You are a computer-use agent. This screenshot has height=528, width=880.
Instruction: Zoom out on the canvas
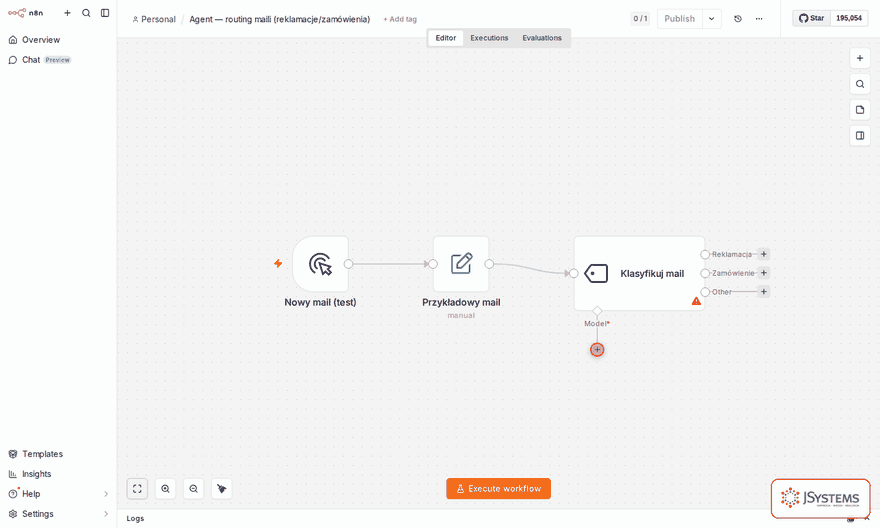[x=194, y=489]
